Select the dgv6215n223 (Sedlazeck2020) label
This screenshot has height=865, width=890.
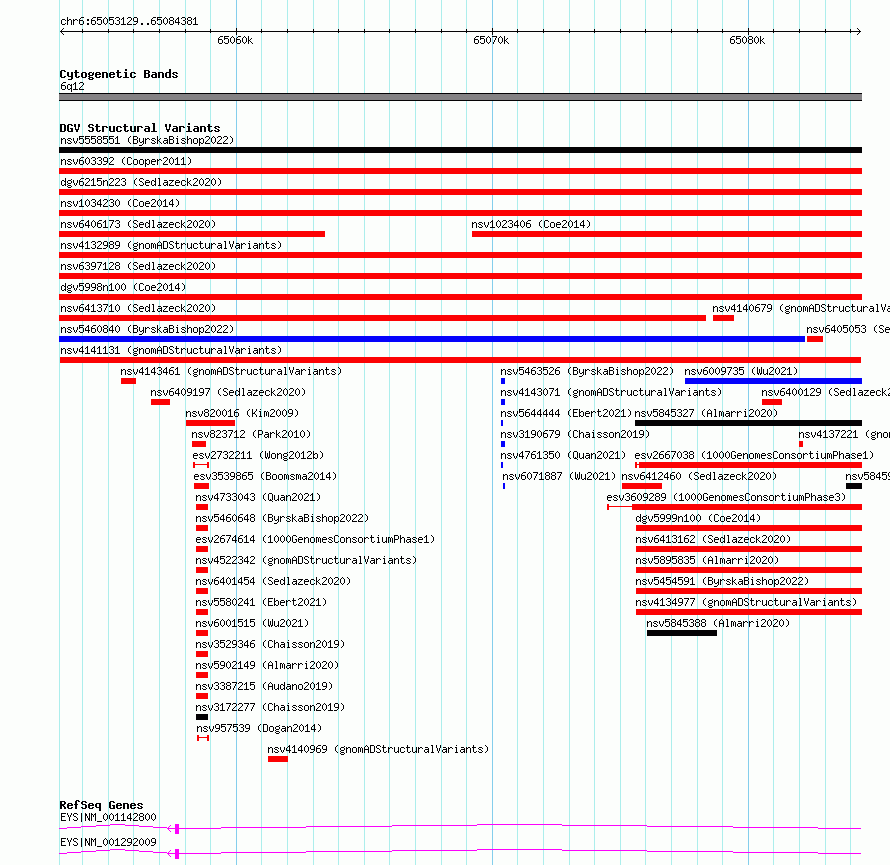pos(141,182)
